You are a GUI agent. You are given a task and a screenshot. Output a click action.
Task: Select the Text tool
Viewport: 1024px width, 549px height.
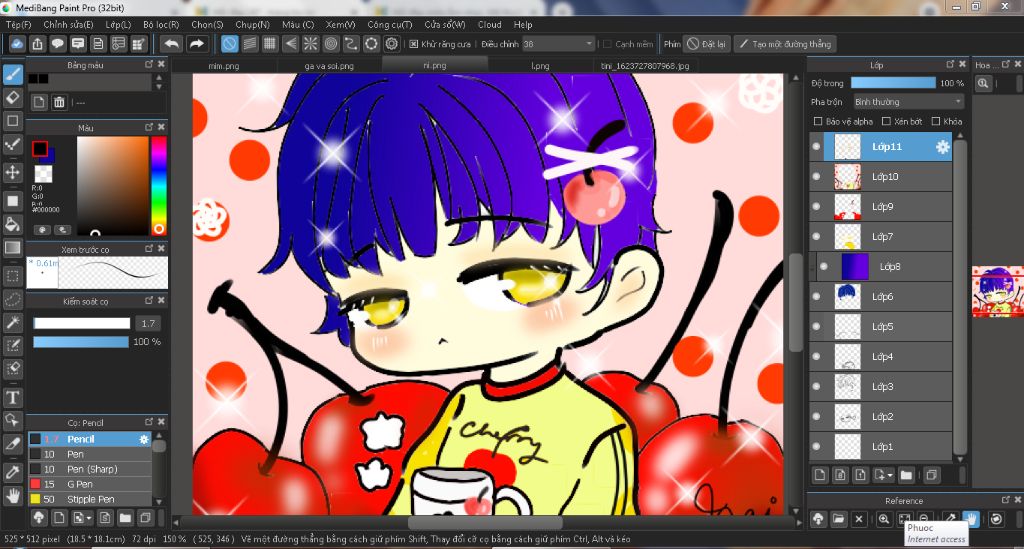[x=12, y=397]
